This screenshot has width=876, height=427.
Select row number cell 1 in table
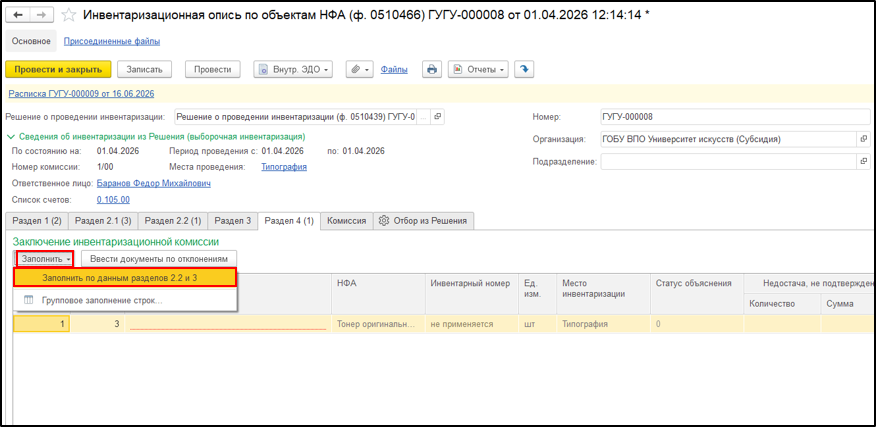pyautogui.click(x=41, y=324)
